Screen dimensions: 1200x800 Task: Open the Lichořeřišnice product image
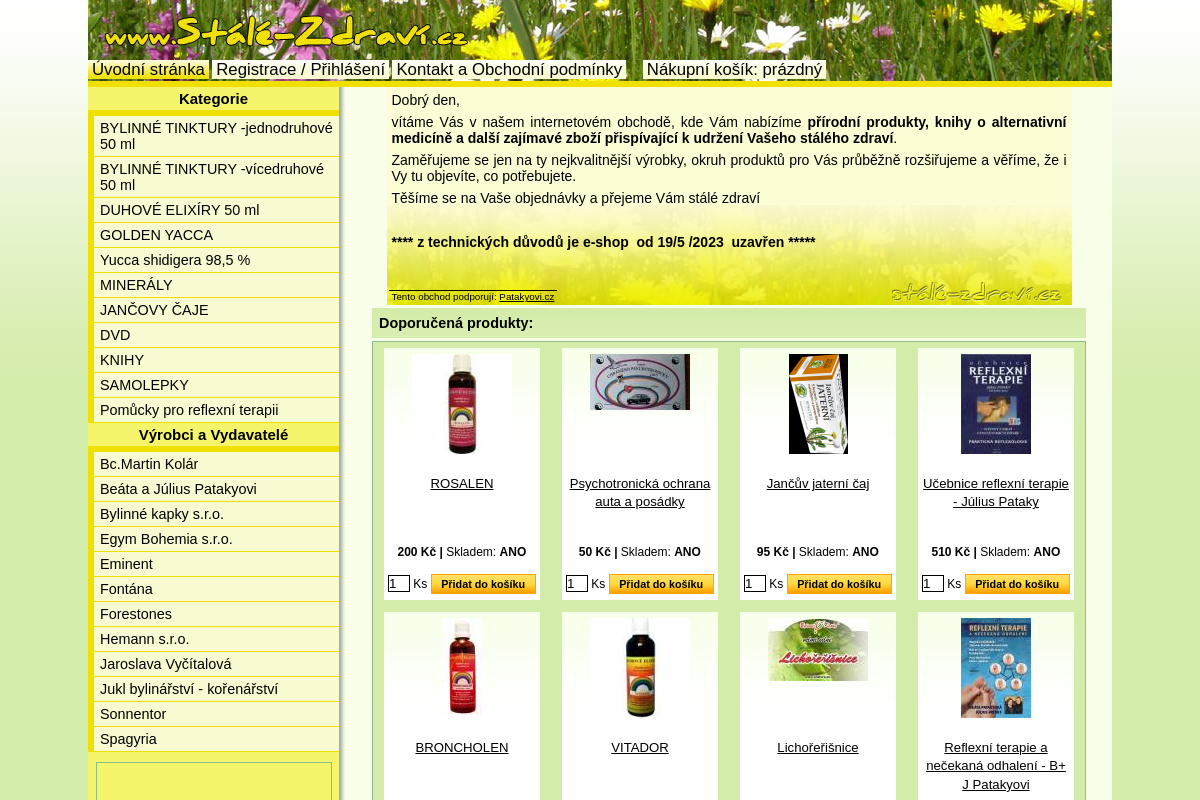tap(818, 650)
